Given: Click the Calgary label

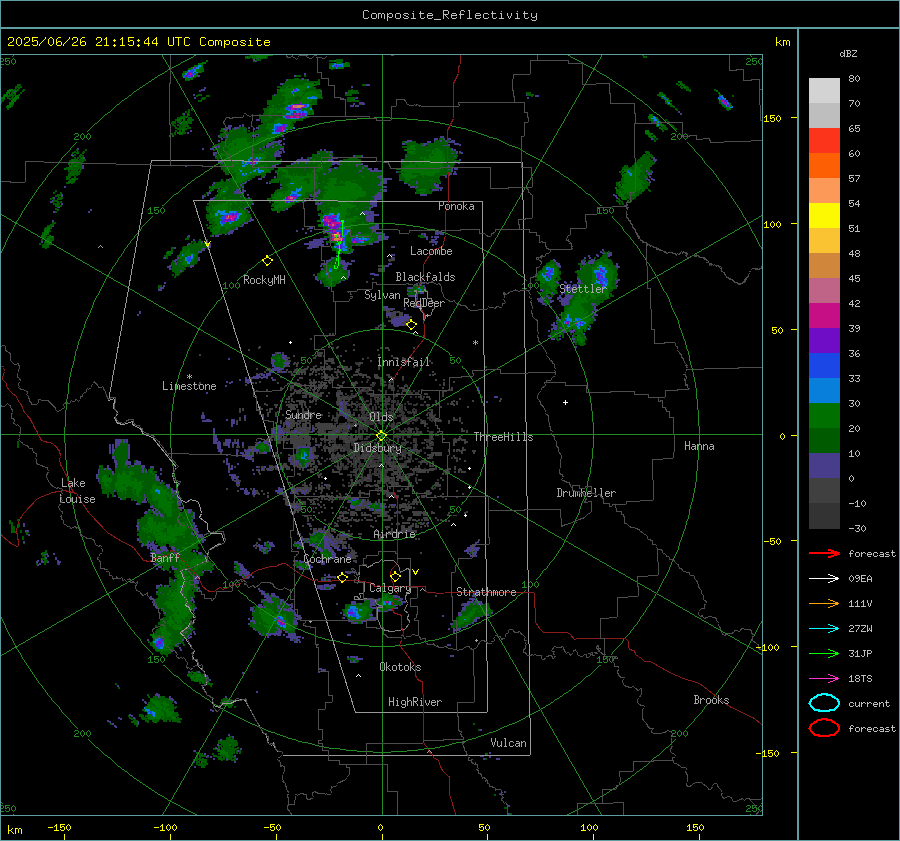Looking at the screenshot, I should click(389, 588).
